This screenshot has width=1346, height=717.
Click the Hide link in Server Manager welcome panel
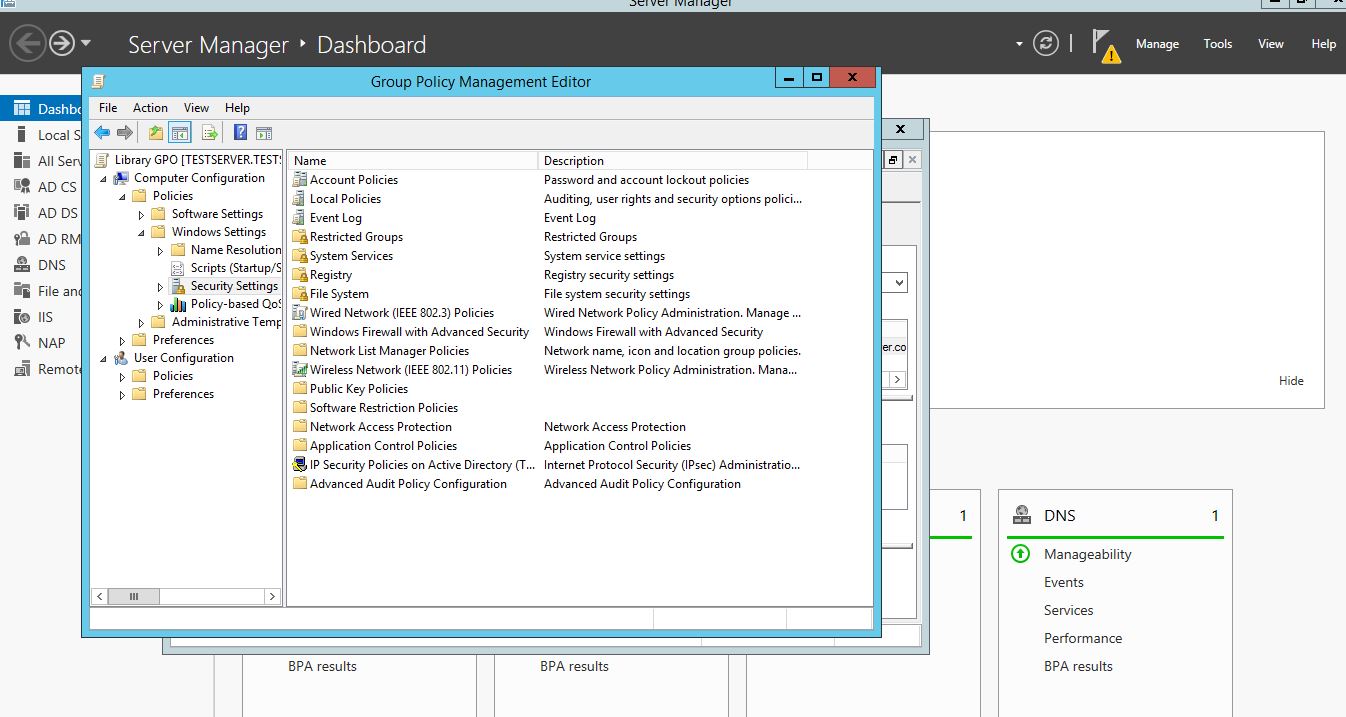pyautogui.click(x=1291, y=381)
